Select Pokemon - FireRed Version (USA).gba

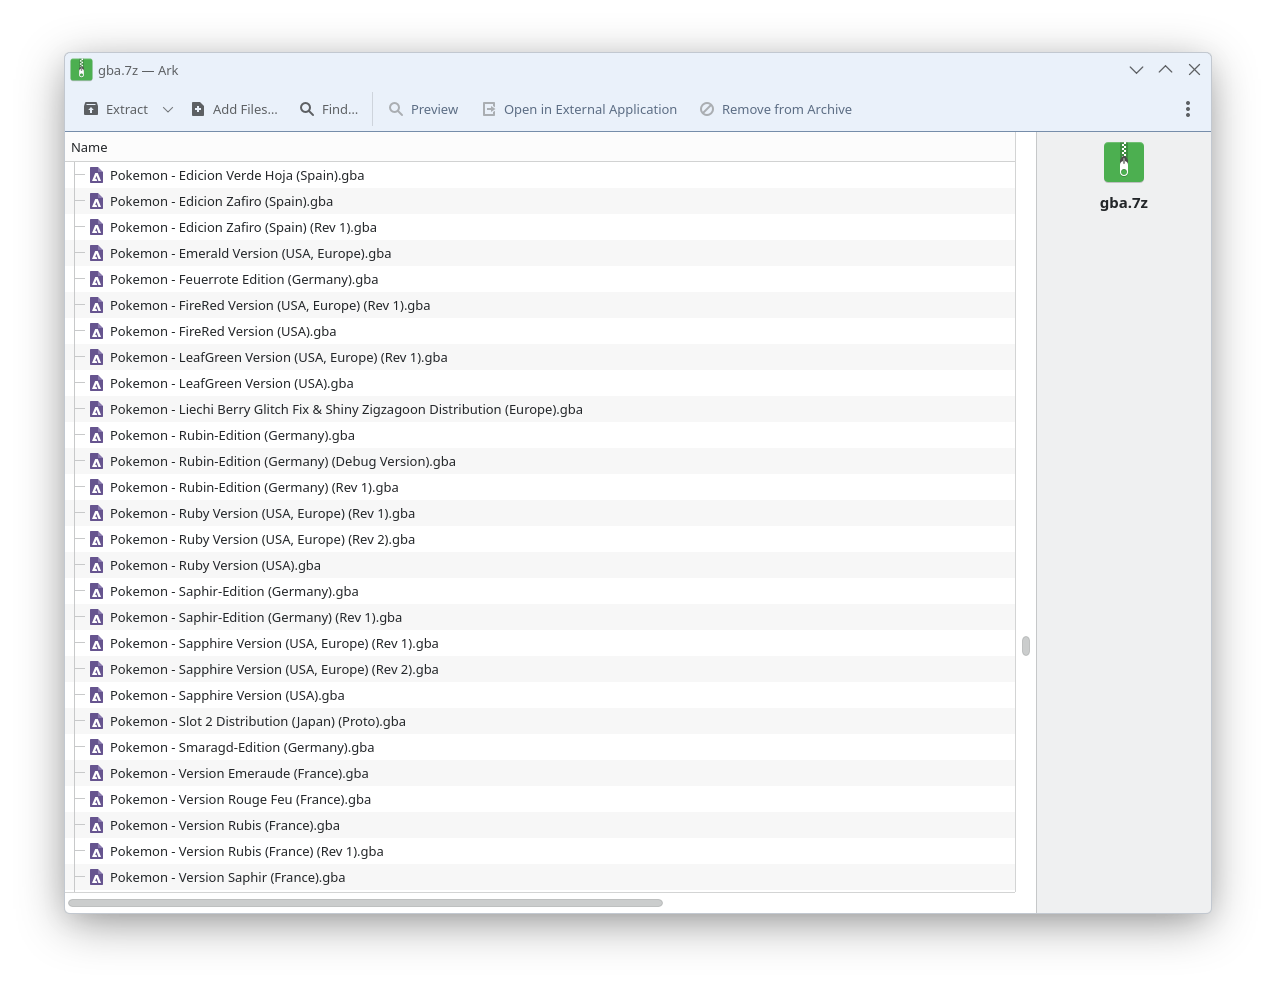(540, 331)
